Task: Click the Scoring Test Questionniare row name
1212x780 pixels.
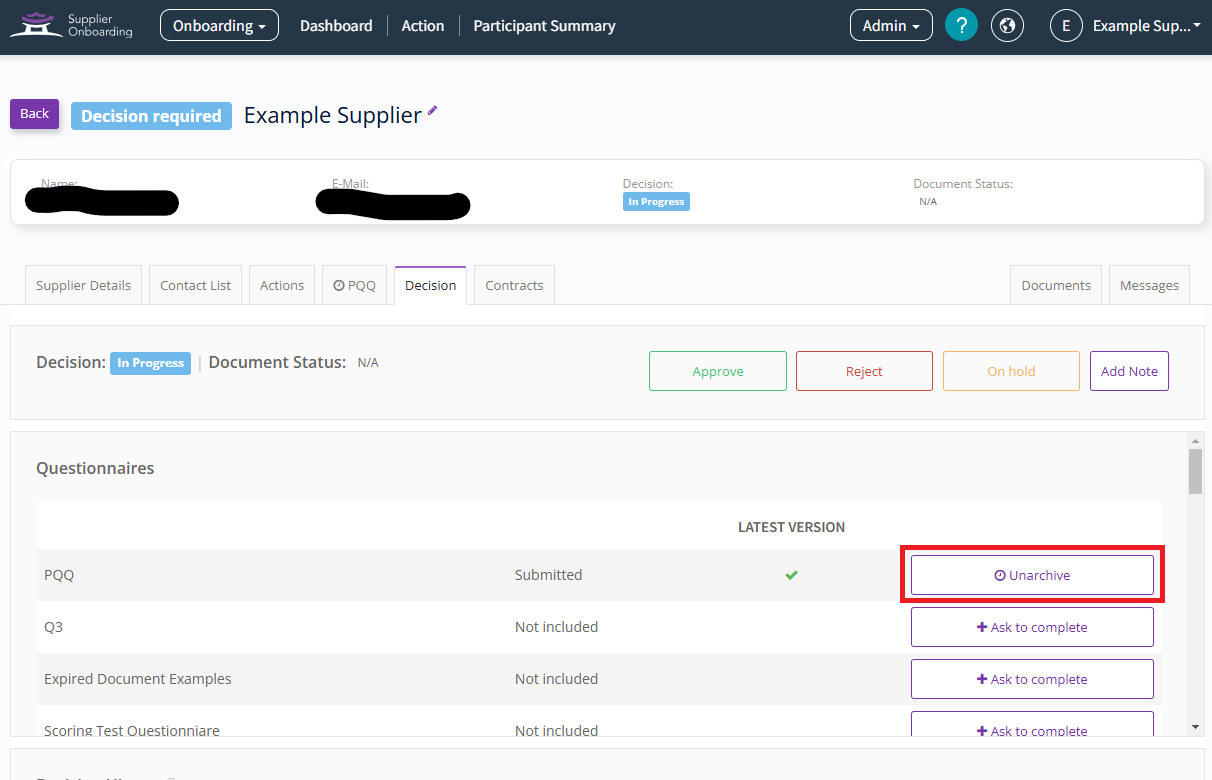Action: click(x=132, y=730)
